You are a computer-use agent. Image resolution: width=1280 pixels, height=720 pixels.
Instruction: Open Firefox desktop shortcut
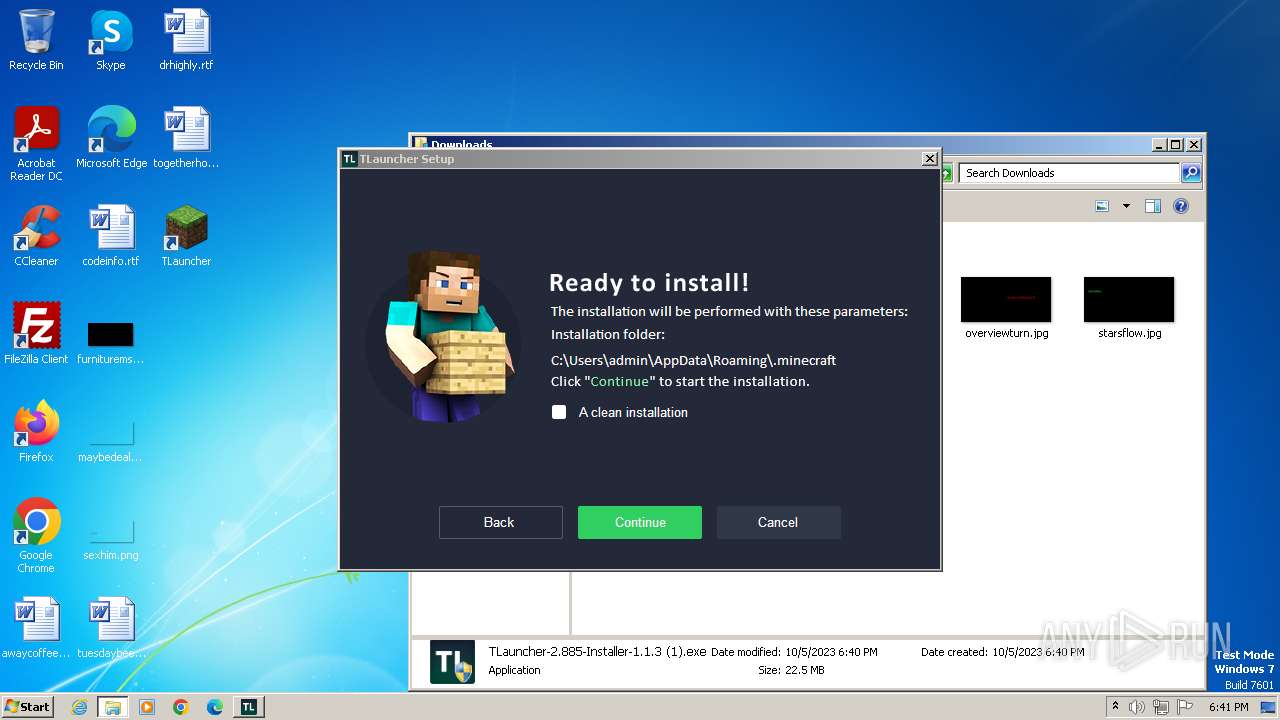point(36,432)
